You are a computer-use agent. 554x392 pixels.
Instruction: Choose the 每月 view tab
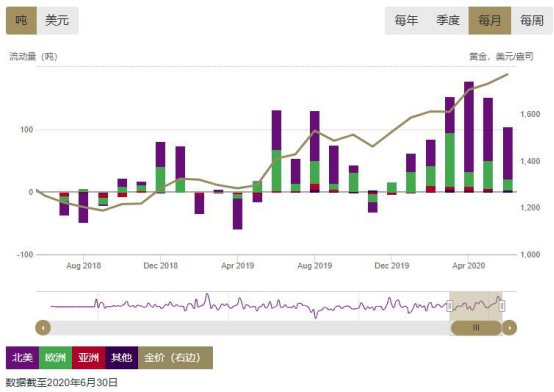tap(490, 21)
